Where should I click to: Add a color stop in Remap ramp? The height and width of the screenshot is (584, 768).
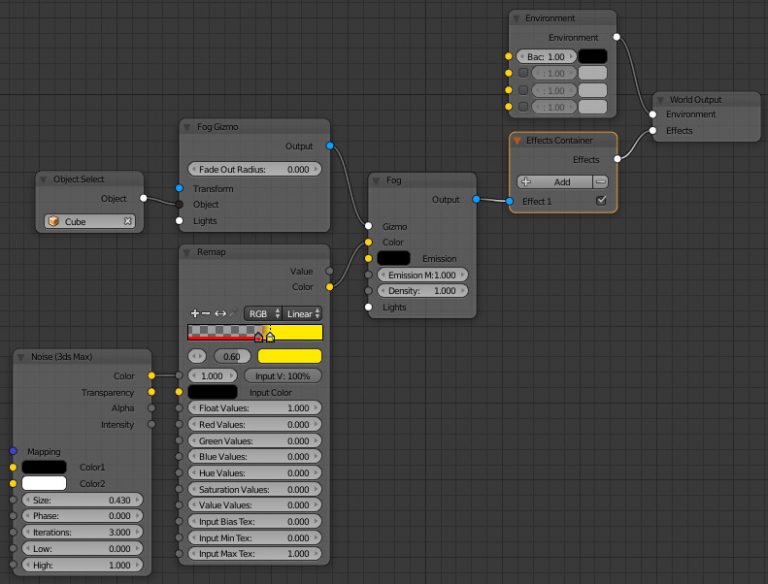pos(194,313)
